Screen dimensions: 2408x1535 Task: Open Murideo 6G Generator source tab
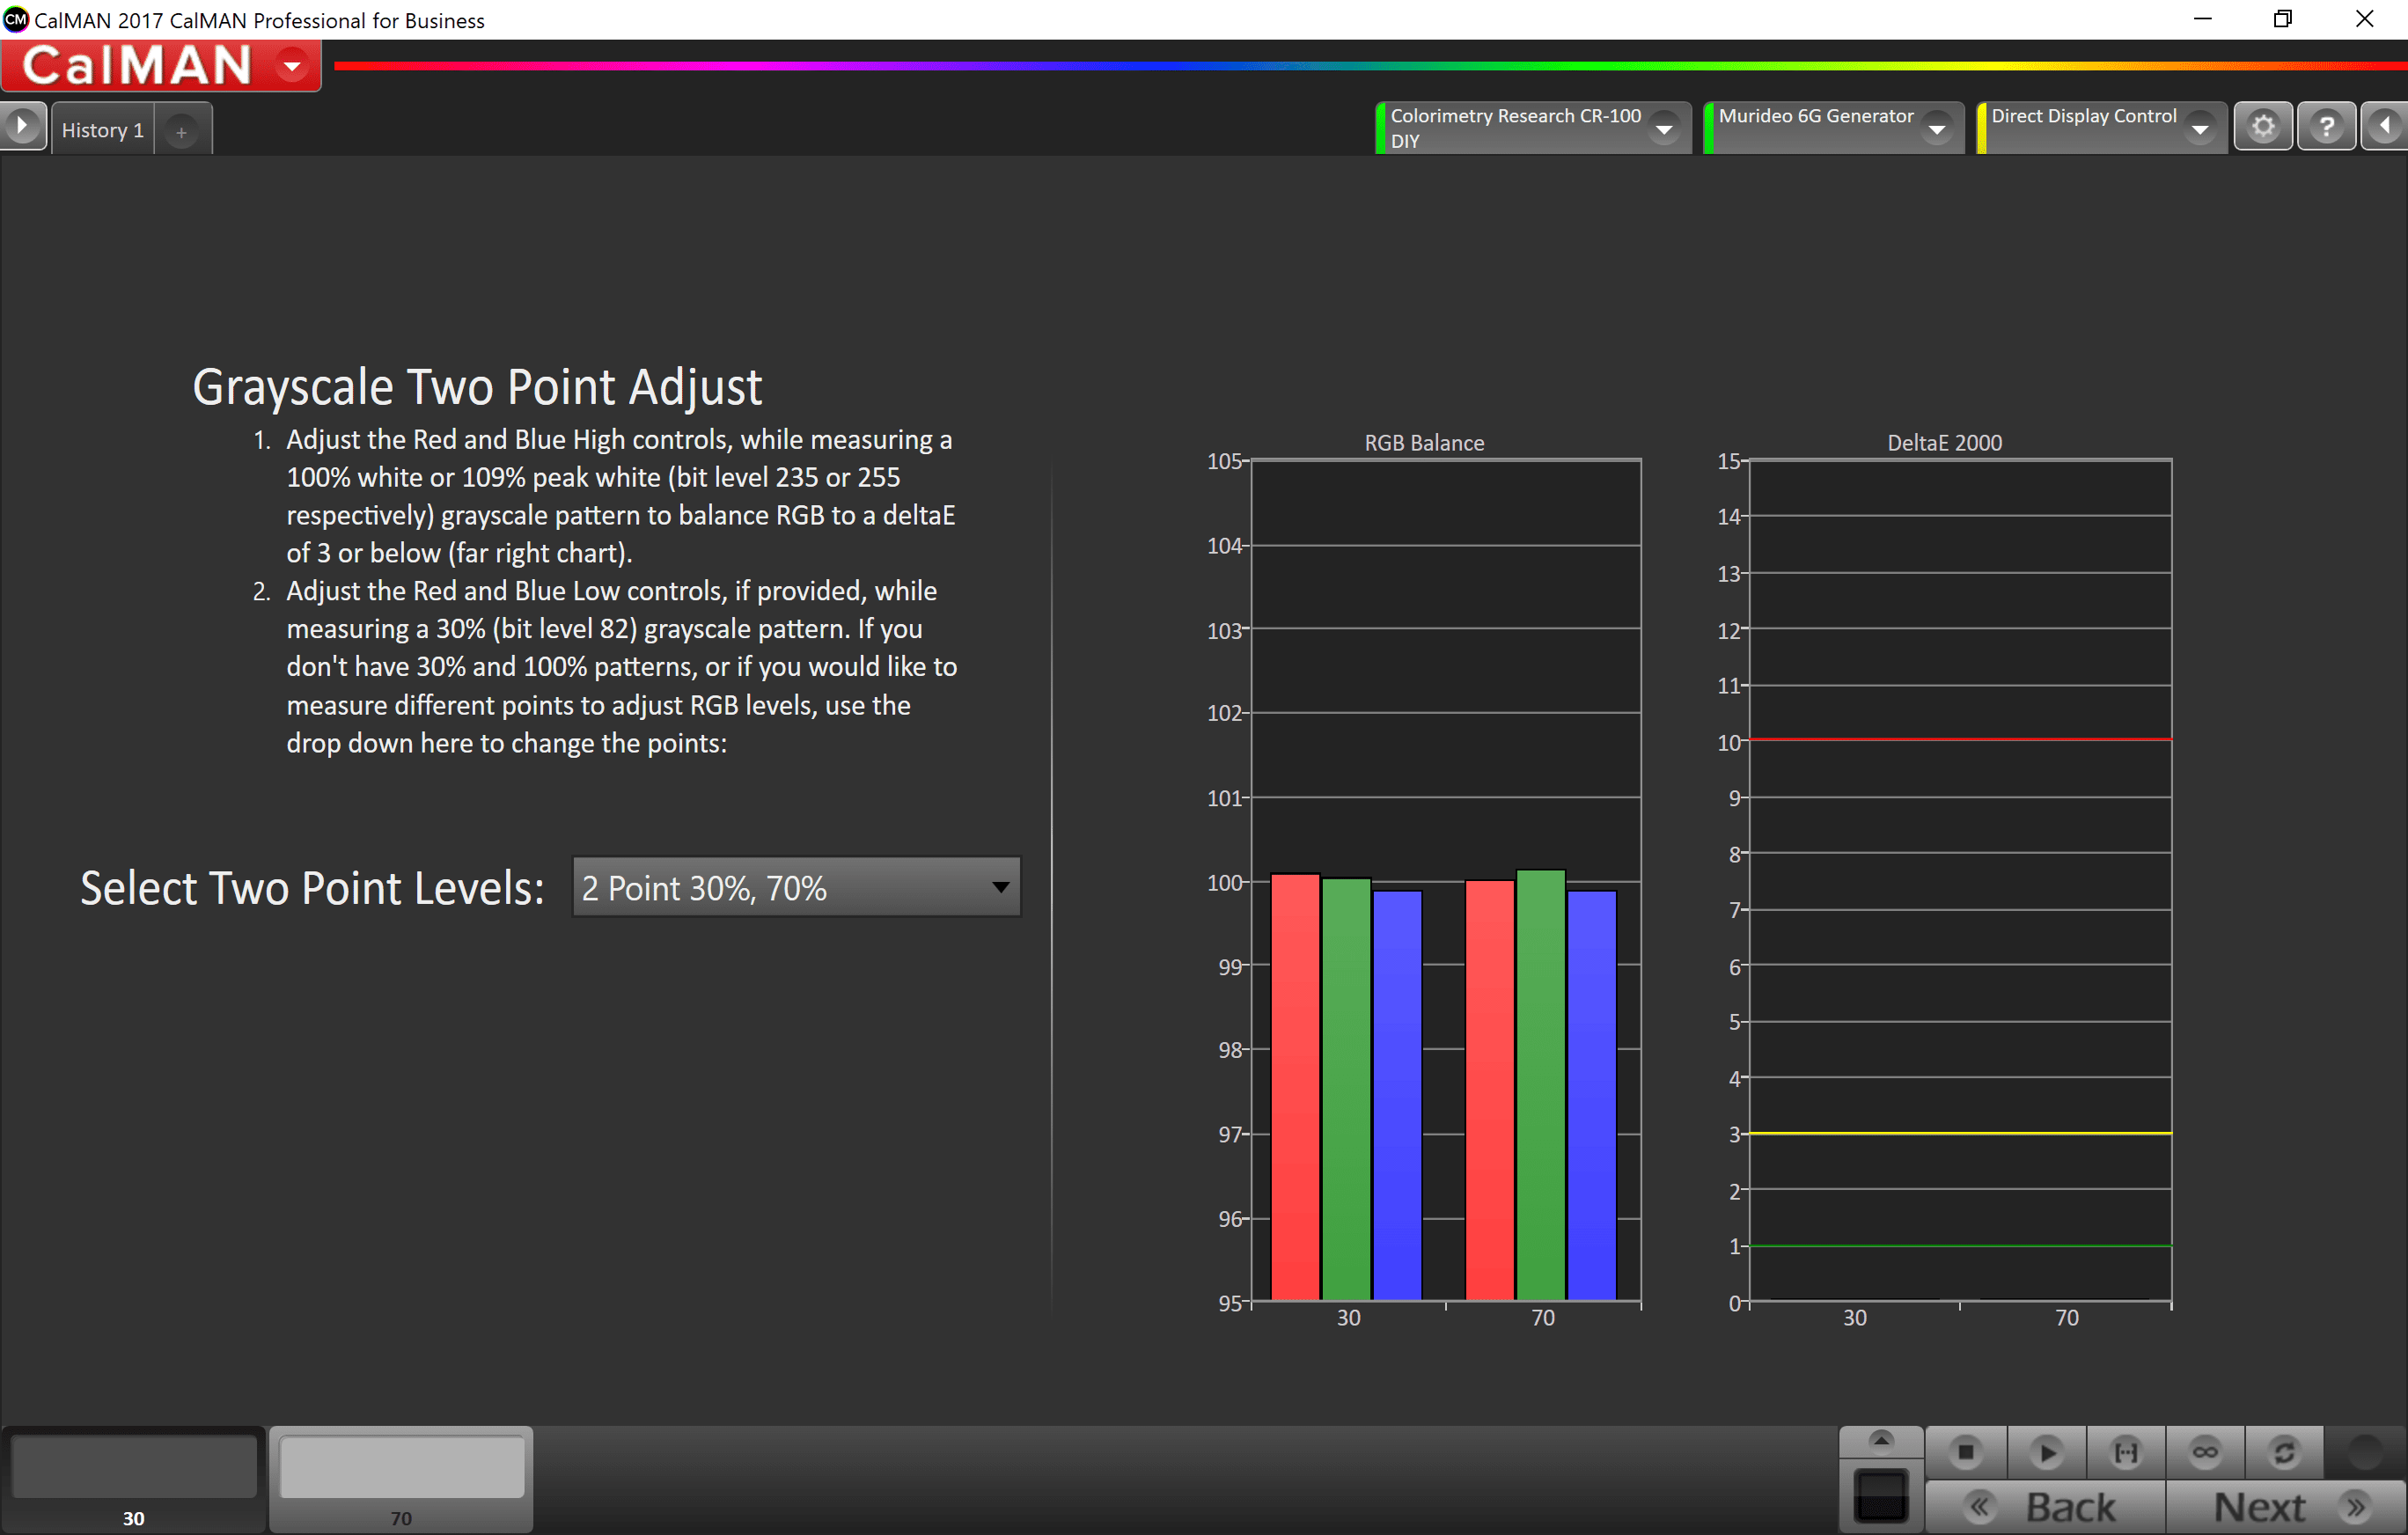coord(1833,128)
